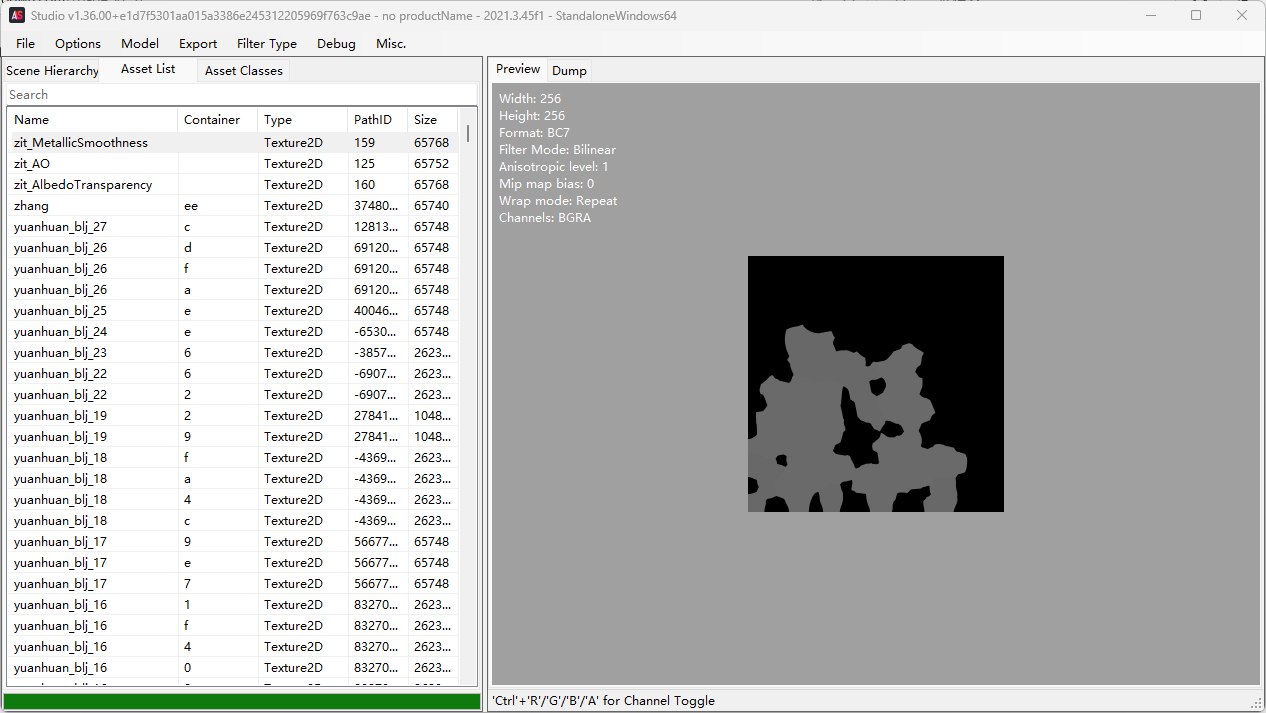Click the asset list vertical scrollbar
This screenshot has width=1266, height=713.
[x=468, y=400]
